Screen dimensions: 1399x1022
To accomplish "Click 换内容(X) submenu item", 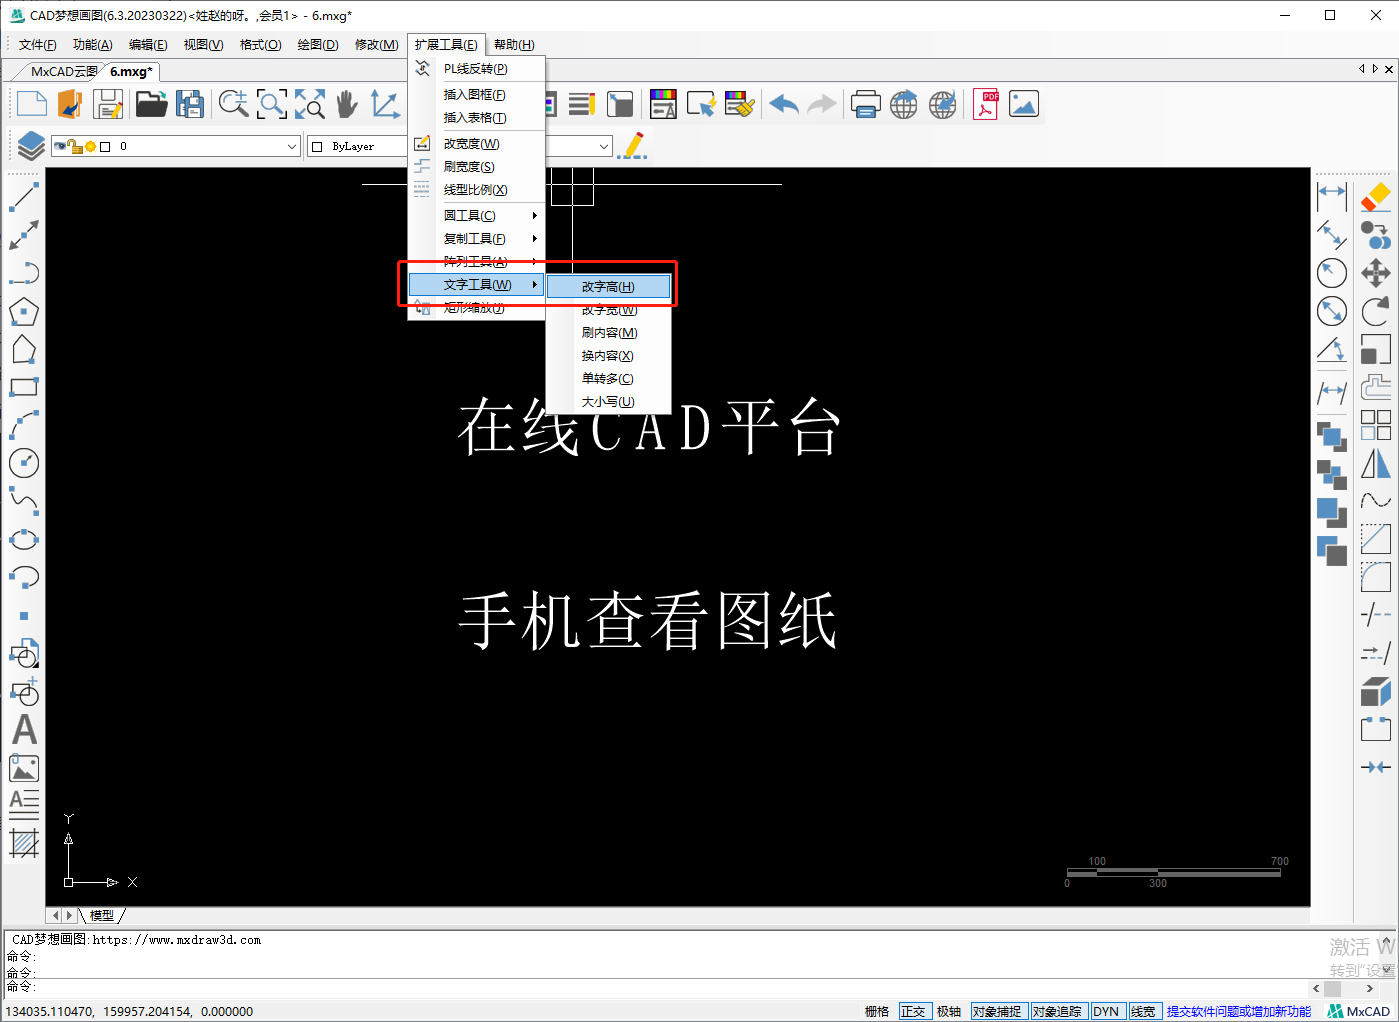I will point(608,356).
